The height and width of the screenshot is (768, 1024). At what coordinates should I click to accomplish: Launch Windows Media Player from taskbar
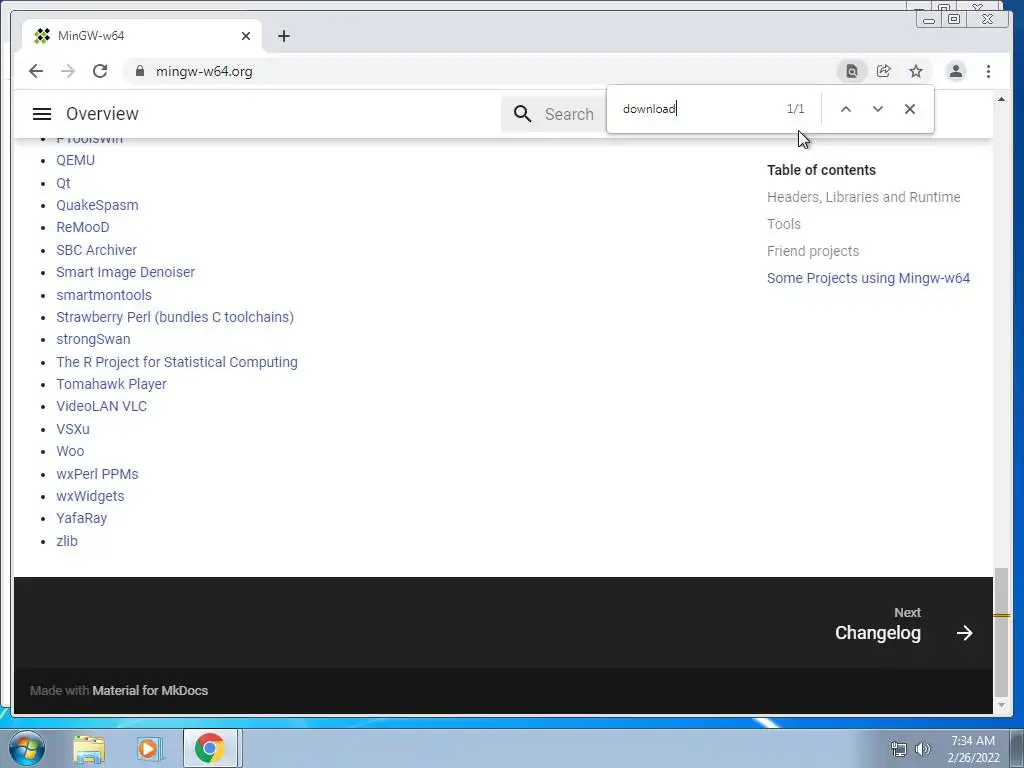[x=150, y=749]
